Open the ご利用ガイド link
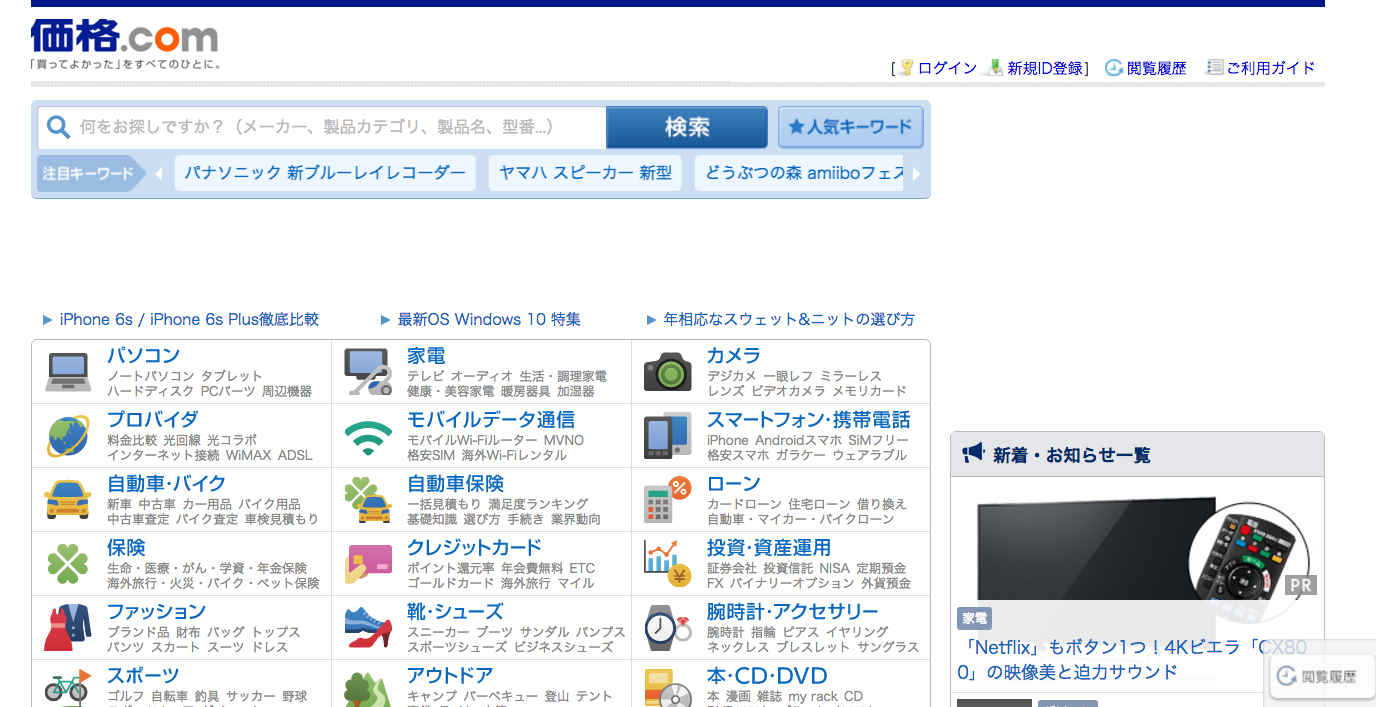This screenshot has height=707, width=1376. pyautogui.click(x=1271, y=68)
